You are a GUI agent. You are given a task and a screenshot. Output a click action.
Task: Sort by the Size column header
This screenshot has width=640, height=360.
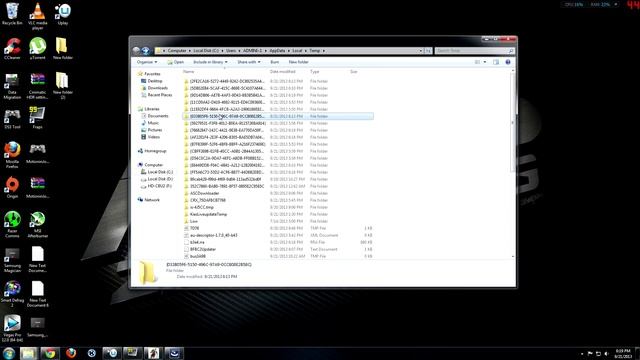(x=353, y=71)
